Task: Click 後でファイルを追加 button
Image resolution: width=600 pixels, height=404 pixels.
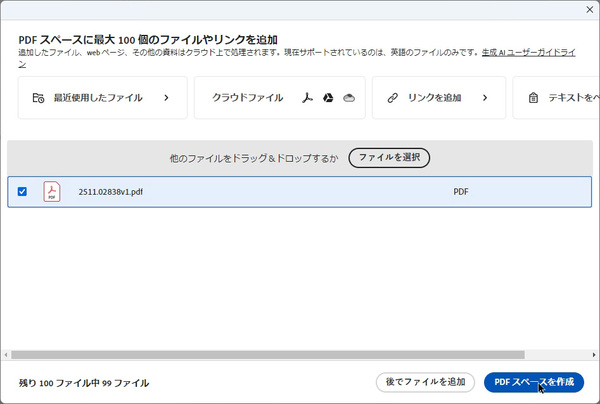Action: tap(425, 382)
